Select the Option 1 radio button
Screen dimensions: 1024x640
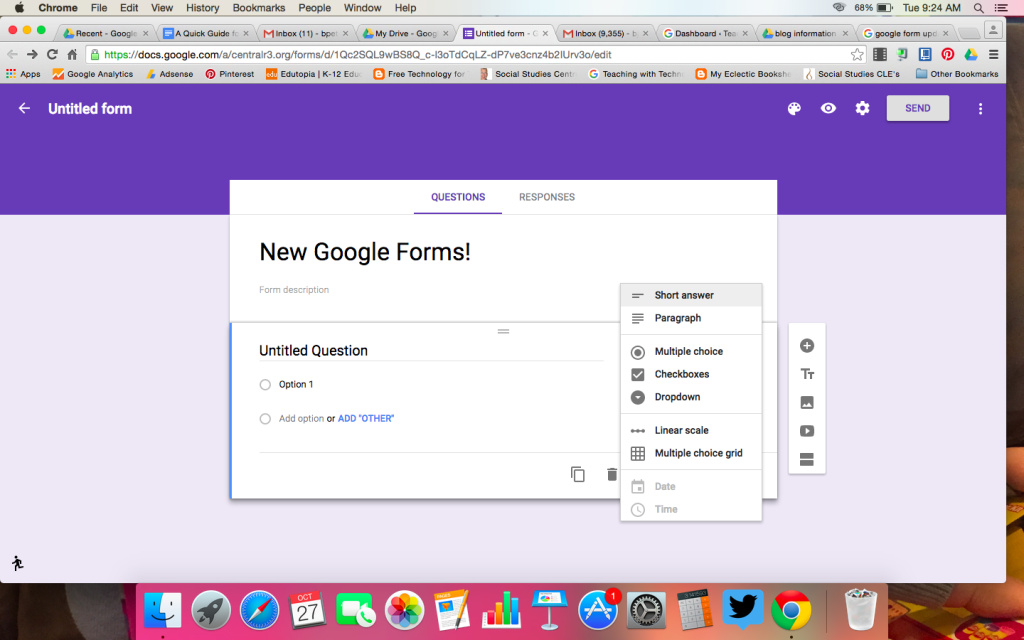point(265,384)
